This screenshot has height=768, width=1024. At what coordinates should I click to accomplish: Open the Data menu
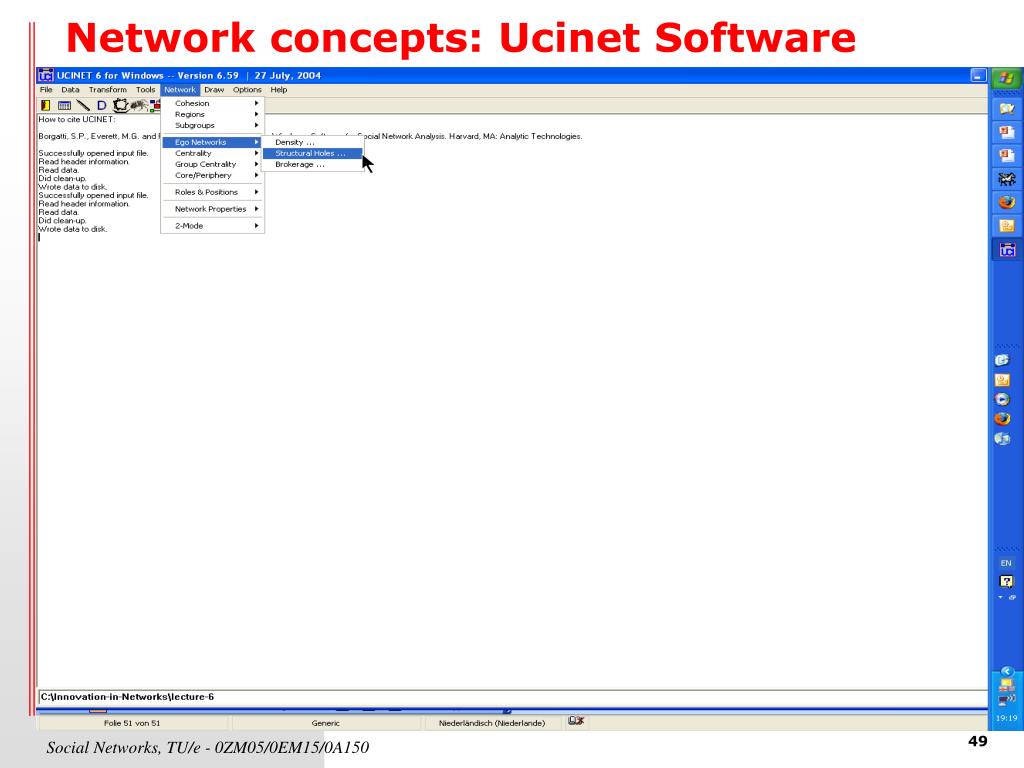(71, 90)
